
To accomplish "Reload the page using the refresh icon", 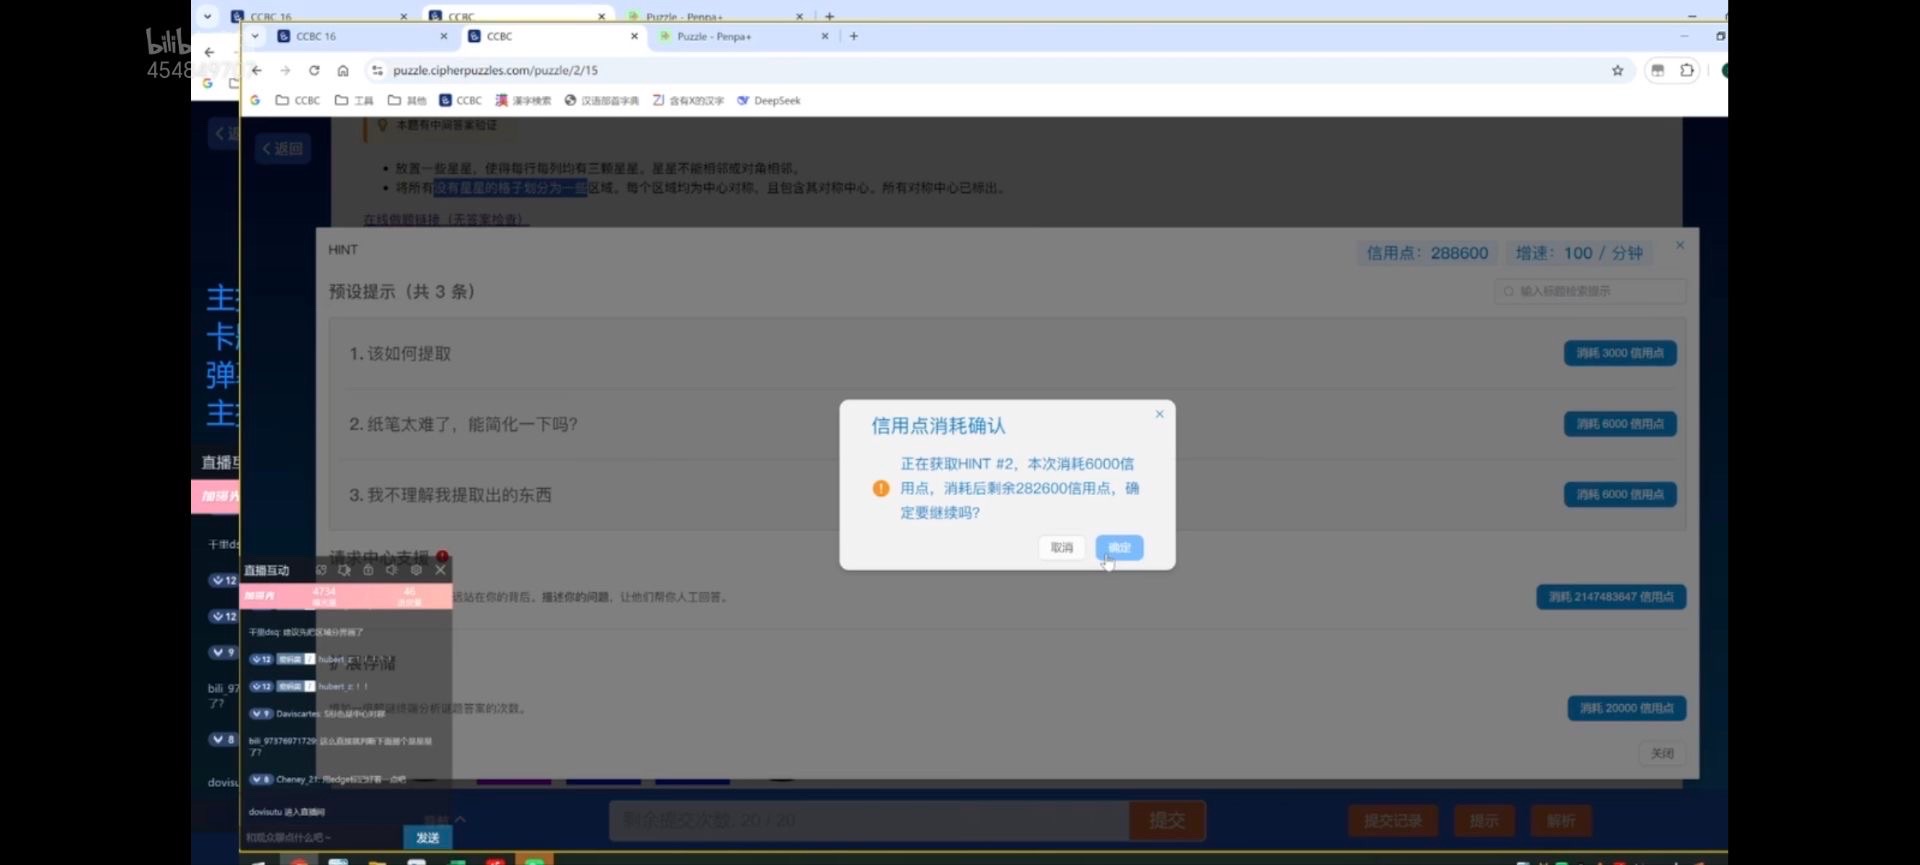I will point(314,70).
